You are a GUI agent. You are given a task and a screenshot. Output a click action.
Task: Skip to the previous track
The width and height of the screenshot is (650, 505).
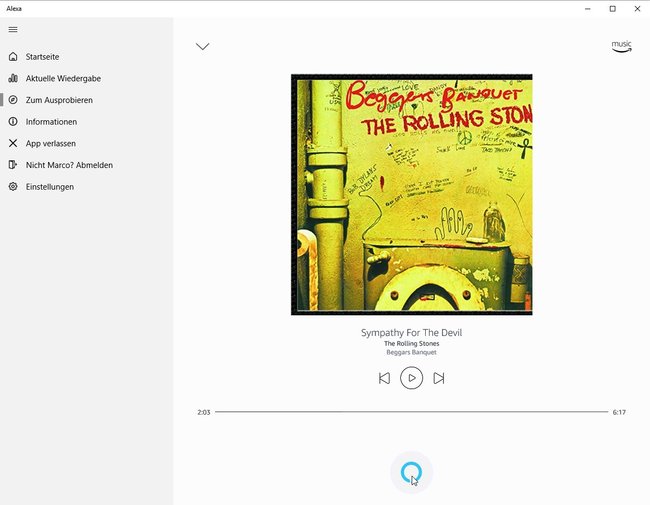(384, 378)
